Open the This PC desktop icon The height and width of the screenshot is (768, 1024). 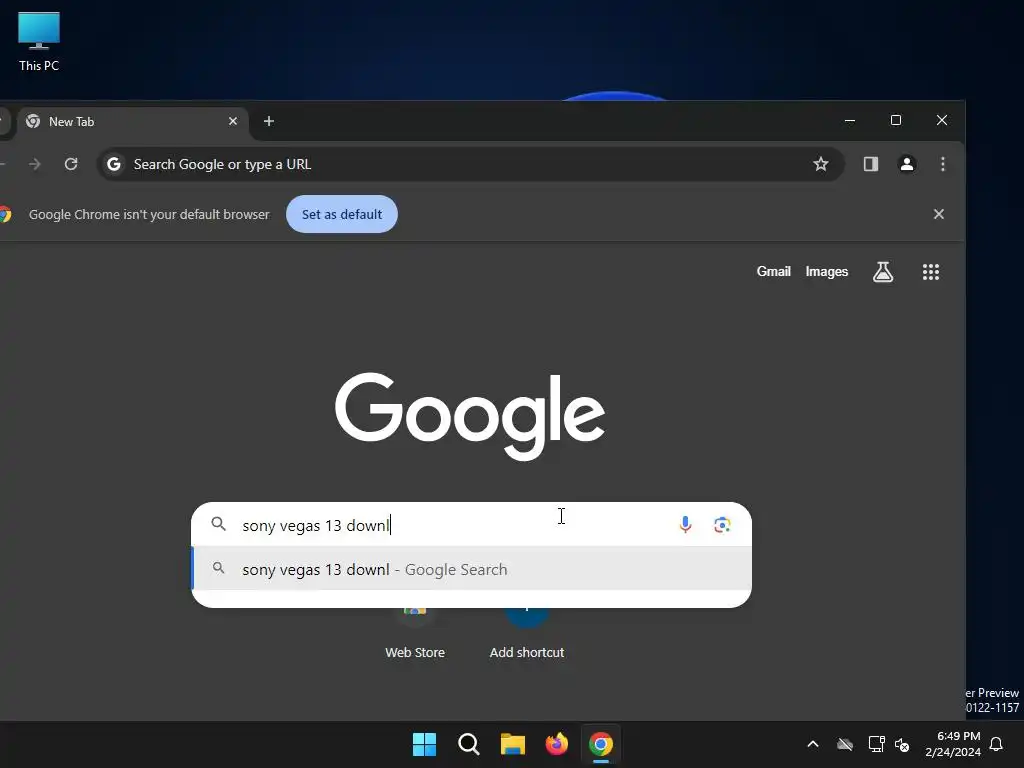click(39, 41)
